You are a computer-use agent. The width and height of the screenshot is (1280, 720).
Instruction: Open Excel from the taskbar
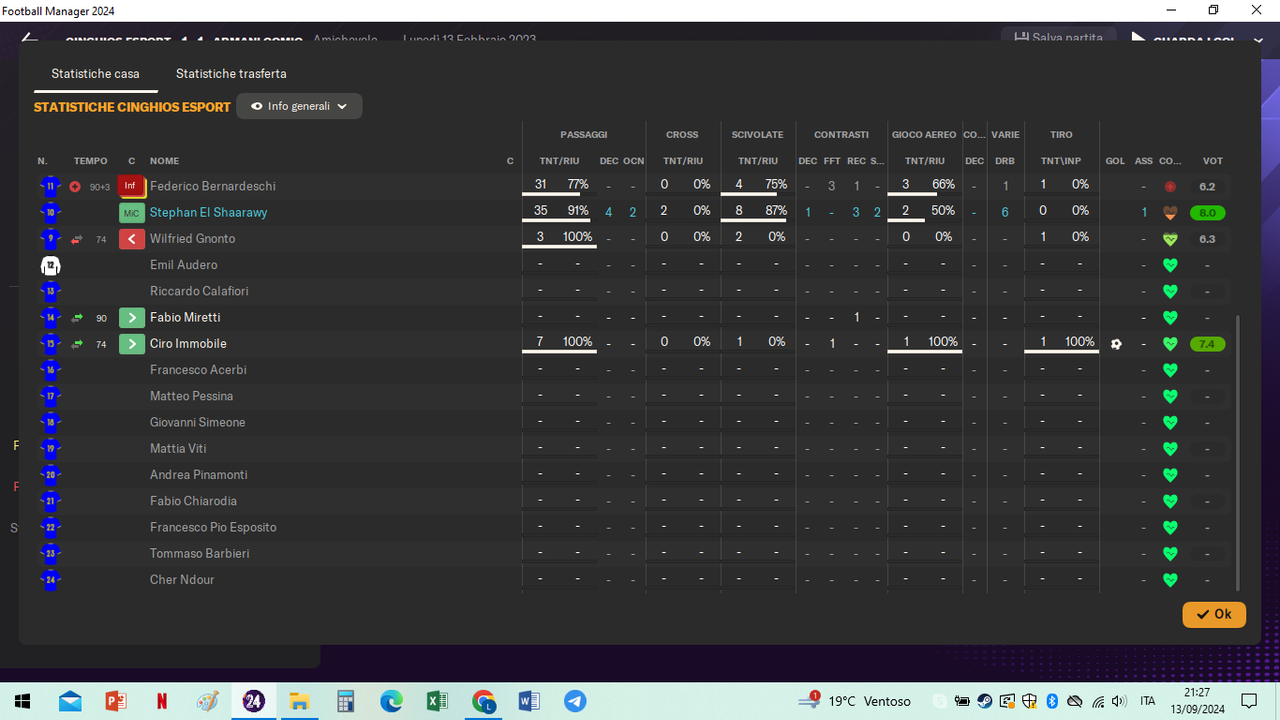click(437, 701)
